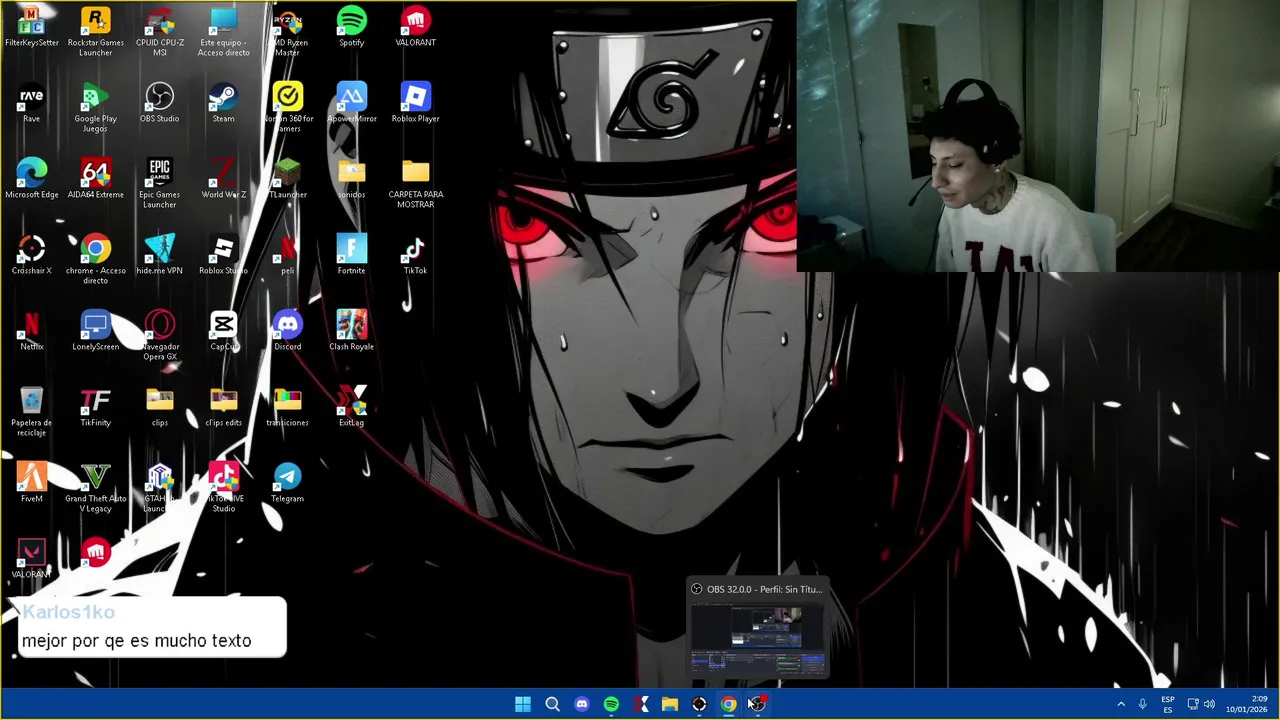The width and height of the screenshot is (1280, 720).
Task: Open the Roblox Studio shortcut
Action: tap(224, 255)
